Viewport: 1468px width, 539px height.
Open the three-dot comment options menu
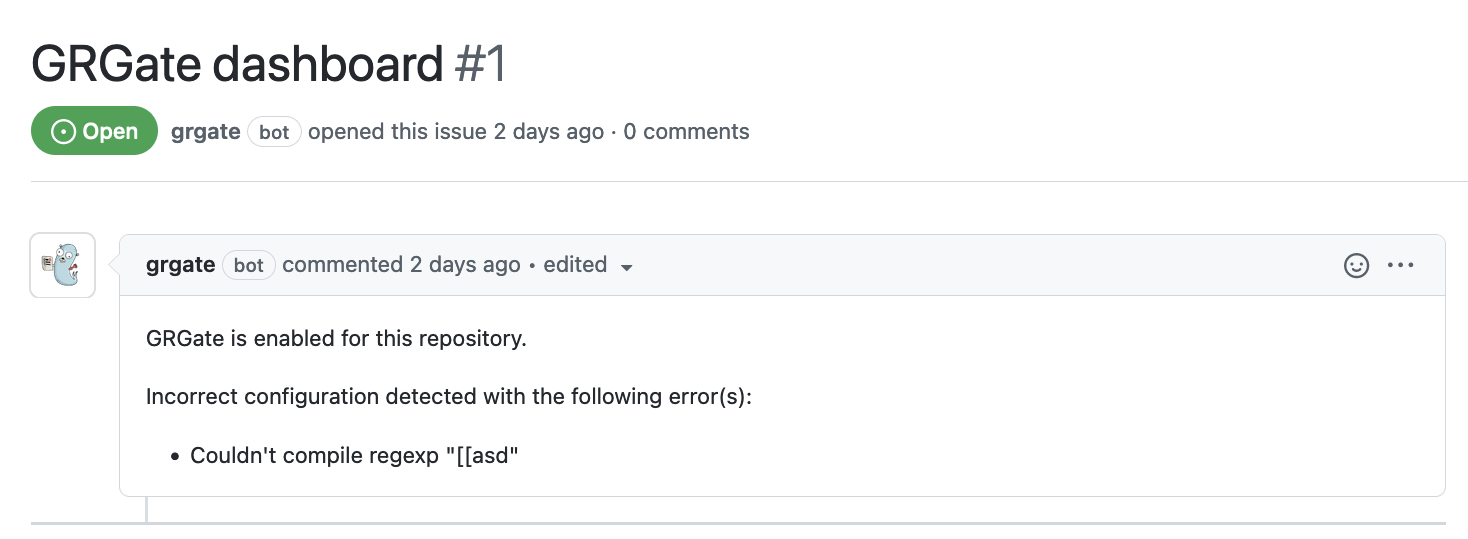coord(1400,265)
